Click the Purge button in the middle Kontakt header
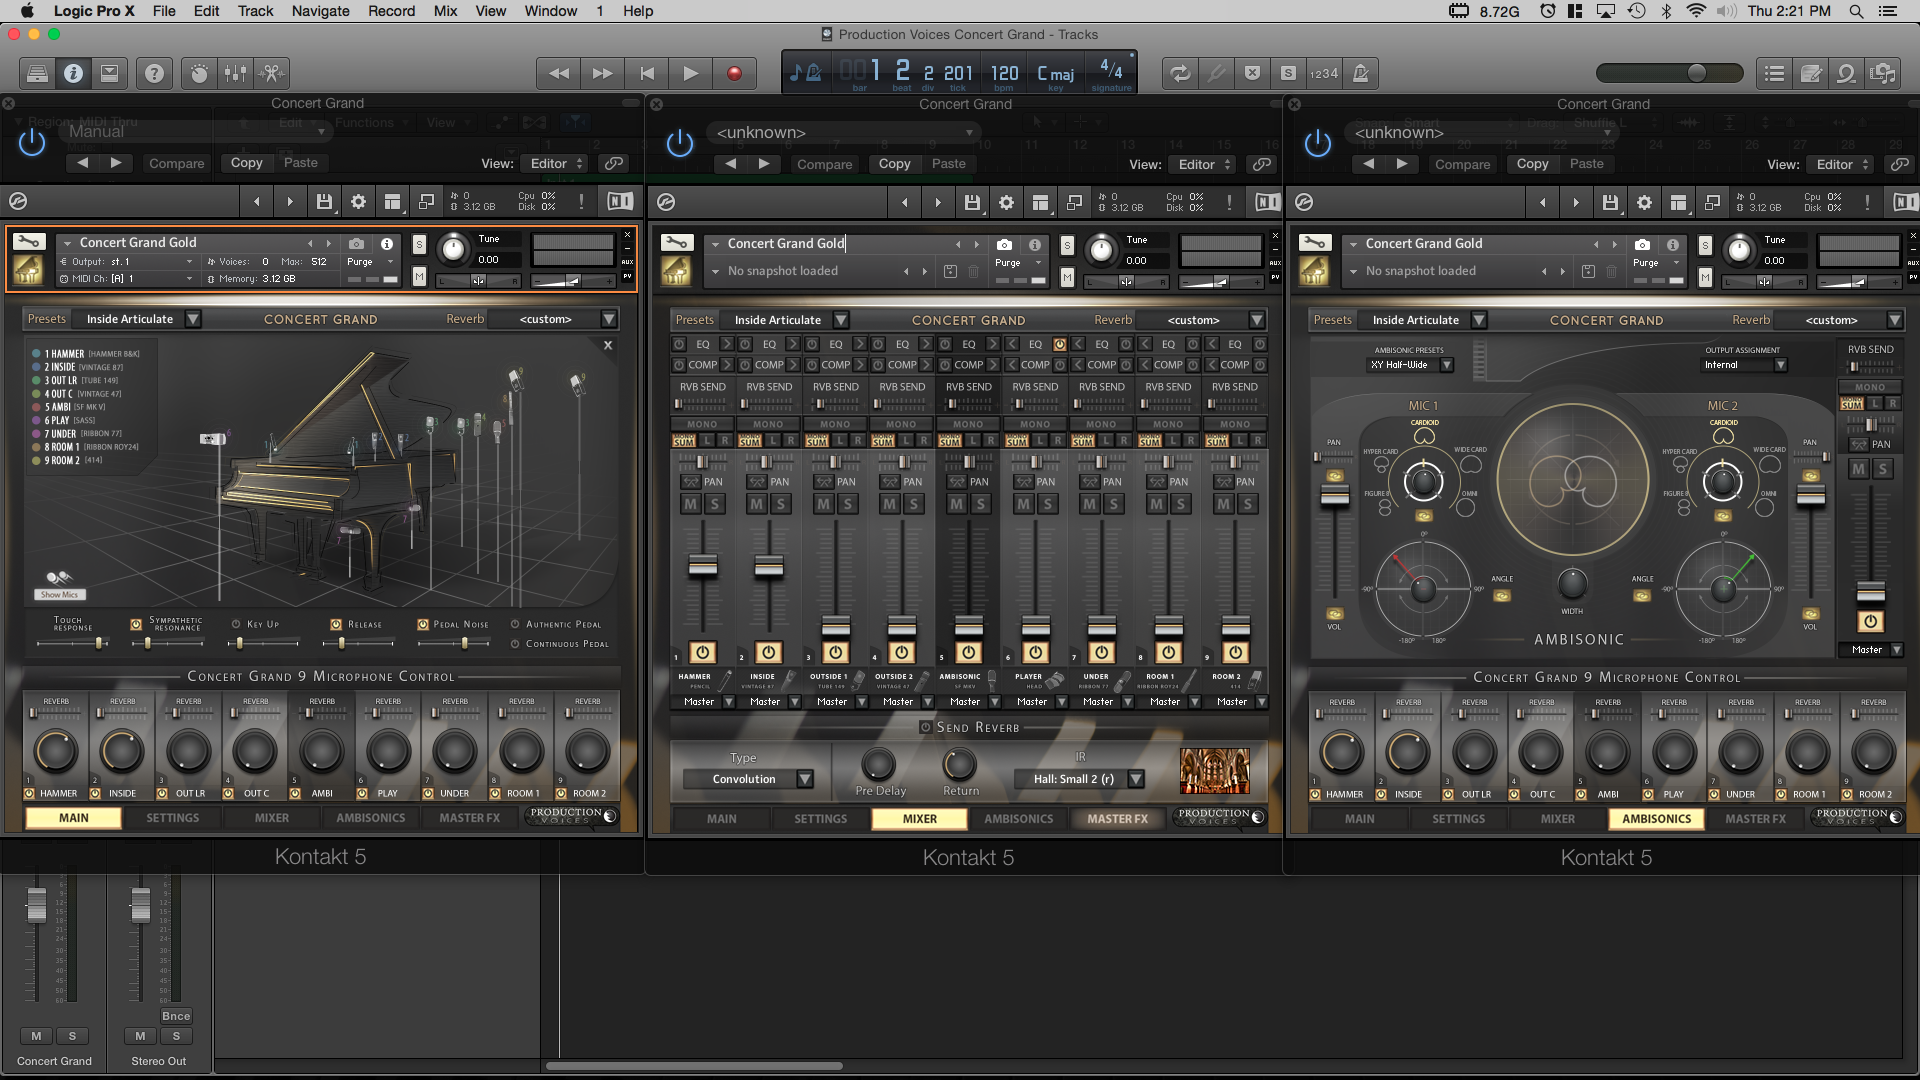The width and height of the screenshot is (1920, 1080). (1008, 263)
